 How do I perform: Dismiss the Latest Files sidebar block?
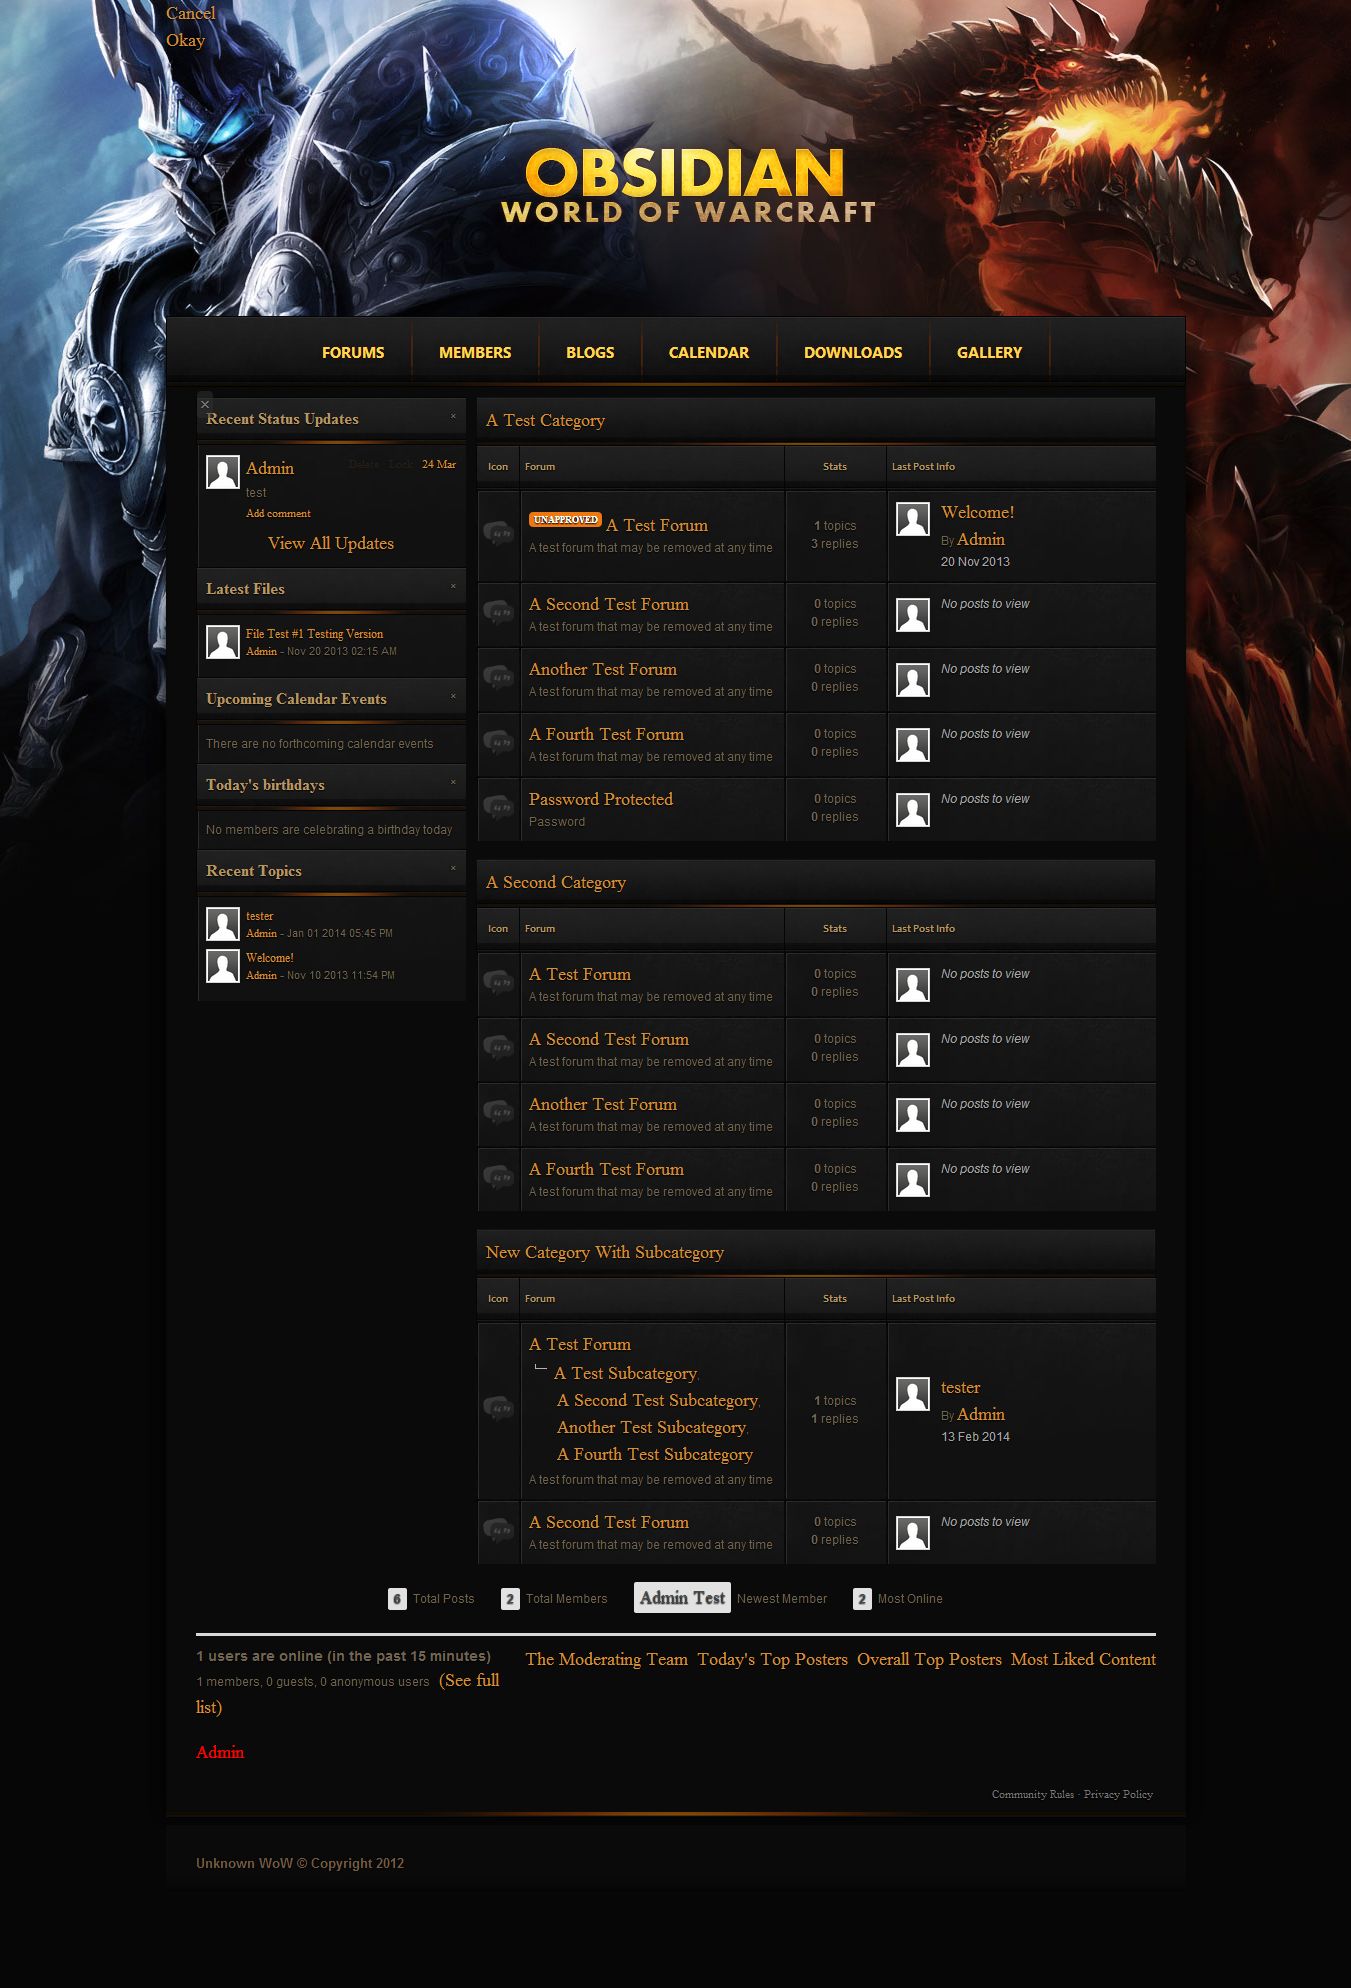[453, 586]
